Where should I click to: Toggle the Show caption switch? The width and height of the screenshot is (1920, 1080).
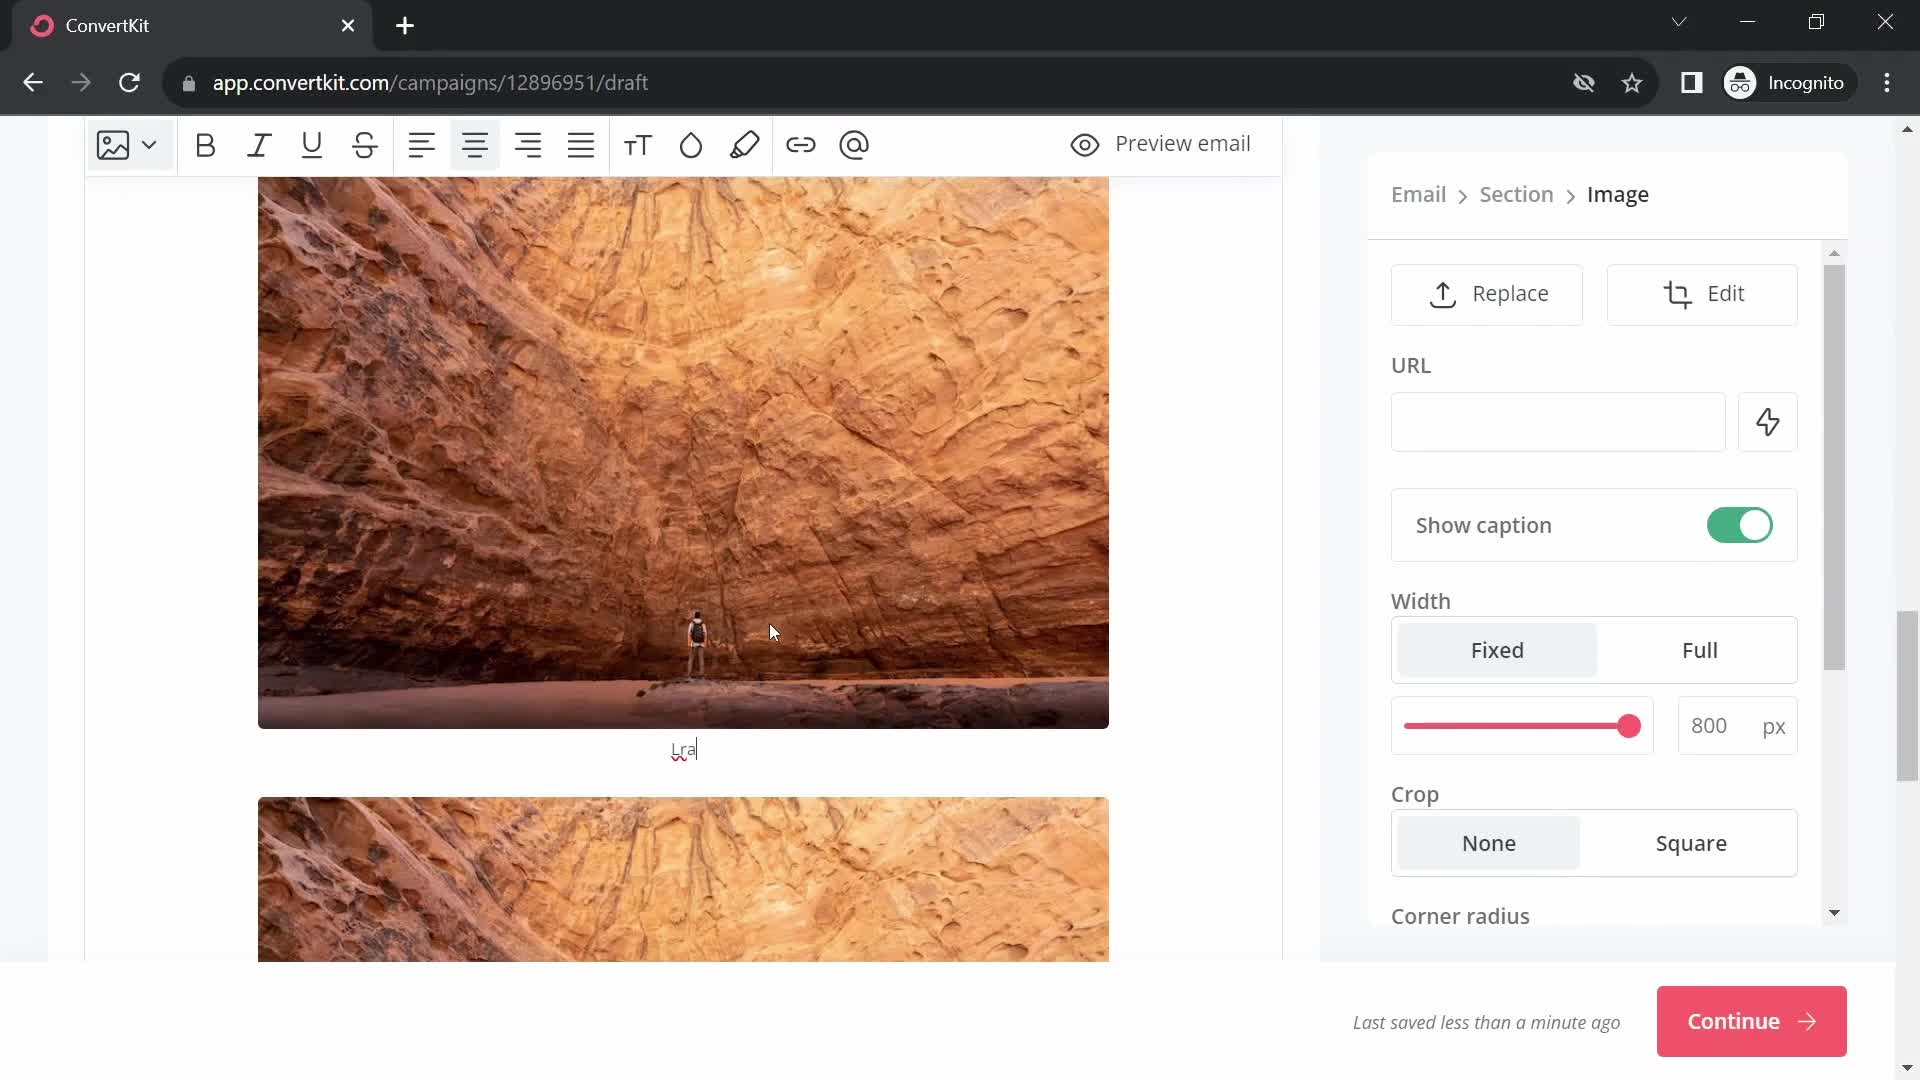pos(1742,525)
